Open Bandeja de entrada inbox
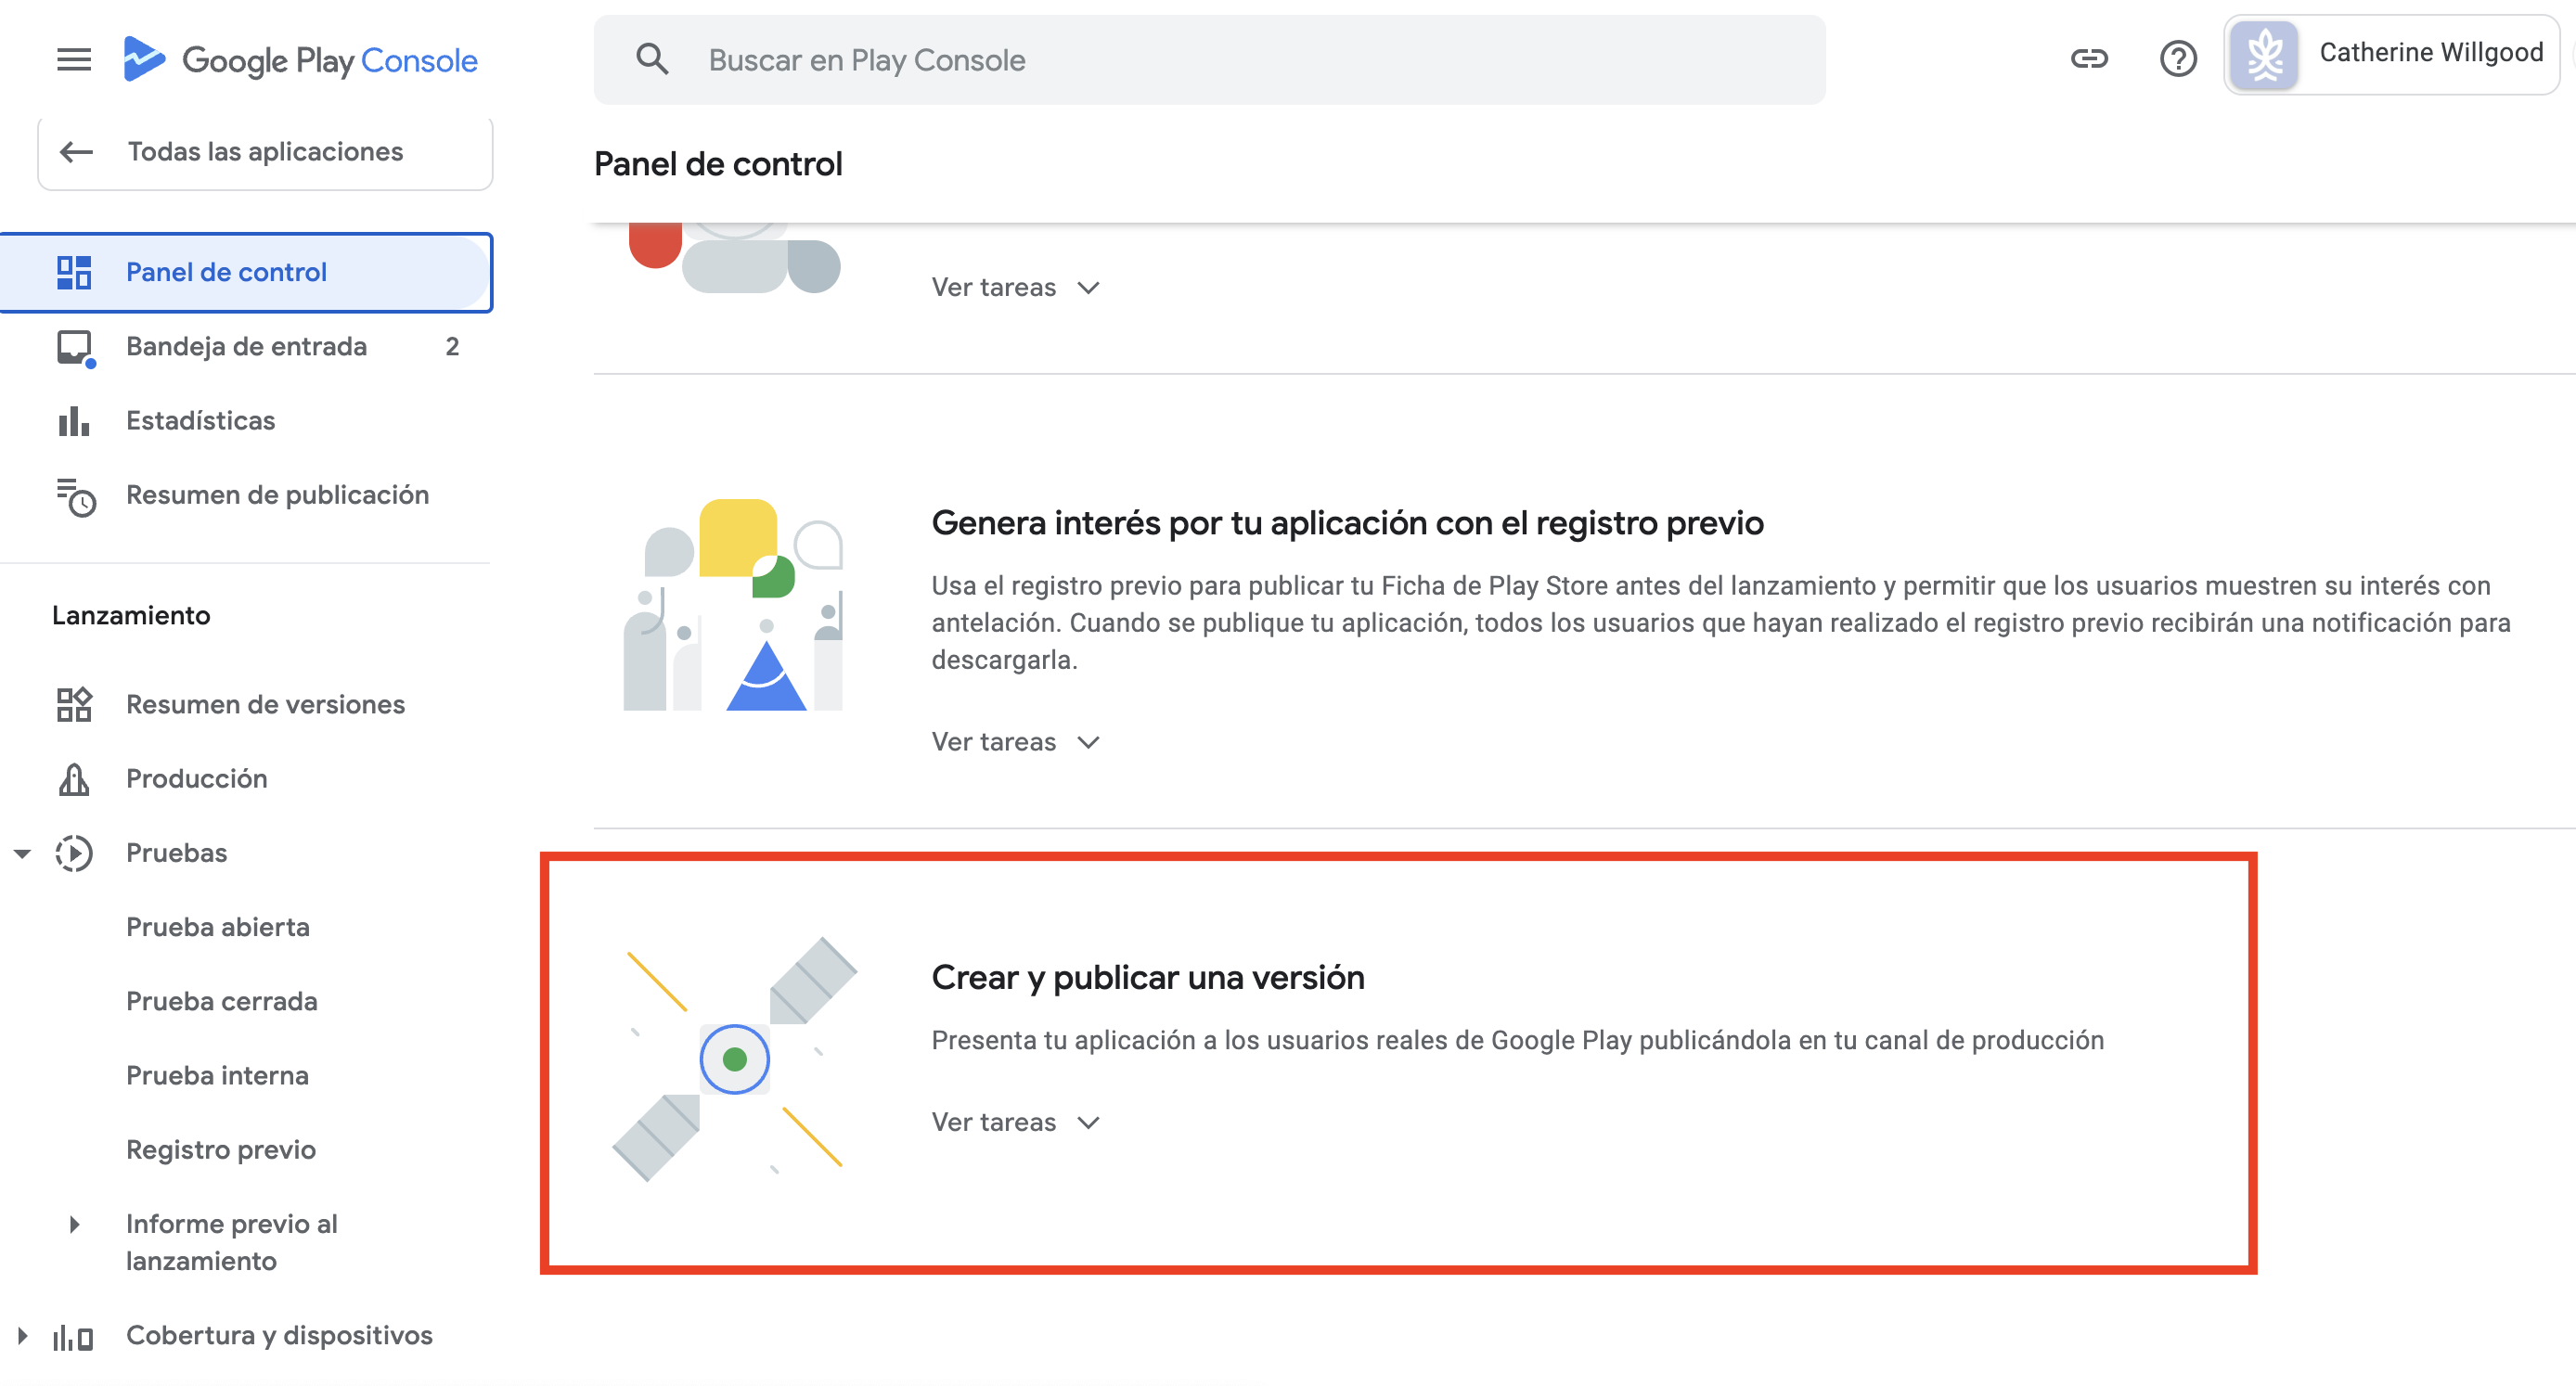 coord(246,346)
